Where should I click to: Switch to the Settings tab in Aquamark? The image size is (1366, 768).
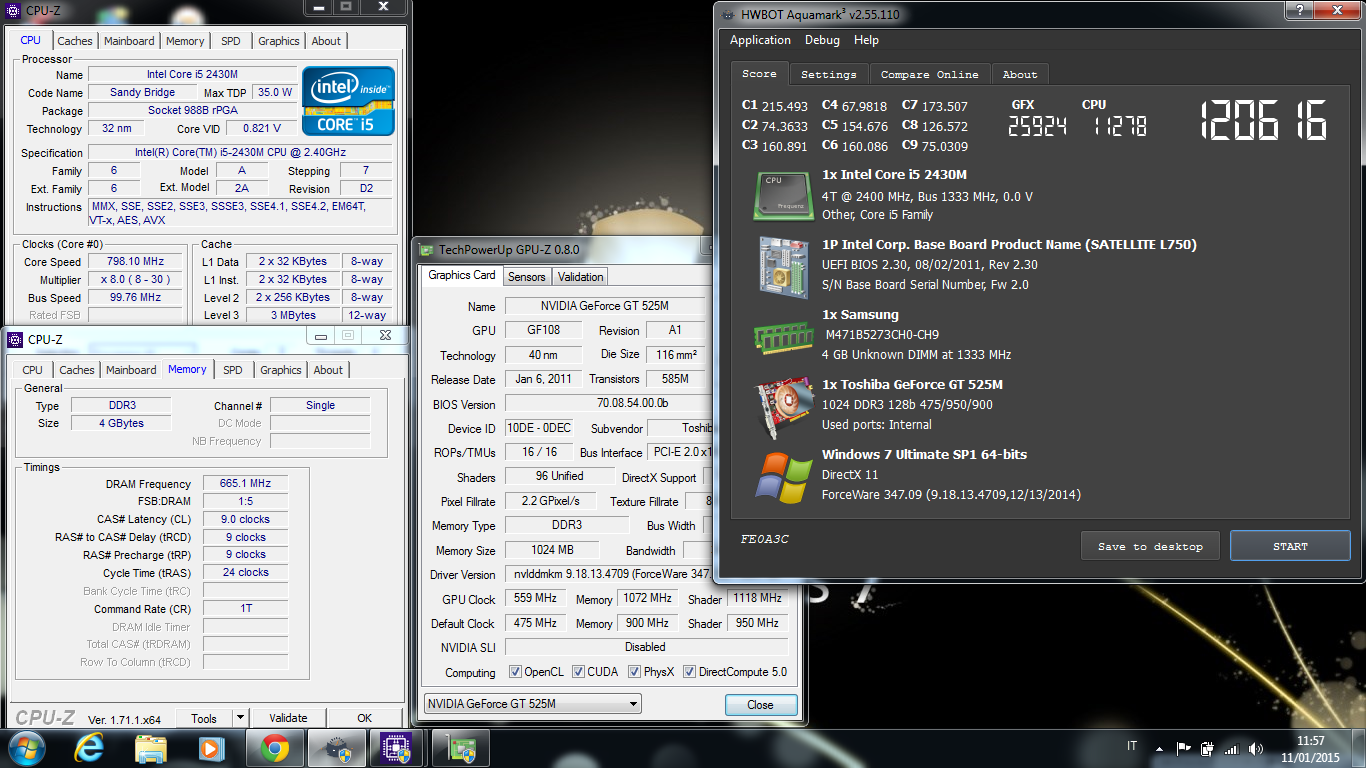(x=828, y=75)
